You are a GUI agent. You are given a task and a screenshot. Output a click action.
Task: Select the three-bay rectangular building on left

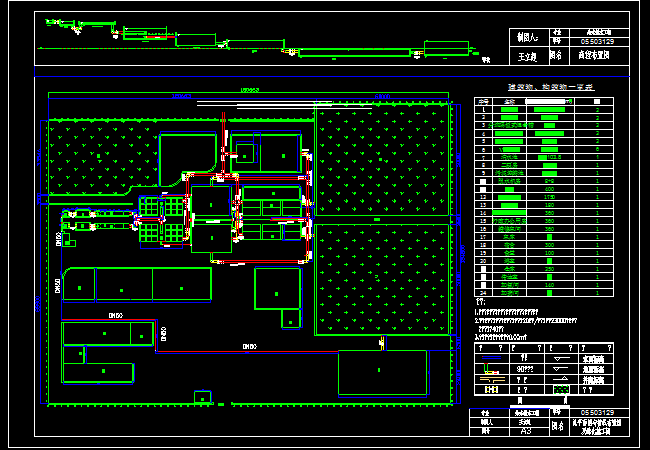click(138, 284)
